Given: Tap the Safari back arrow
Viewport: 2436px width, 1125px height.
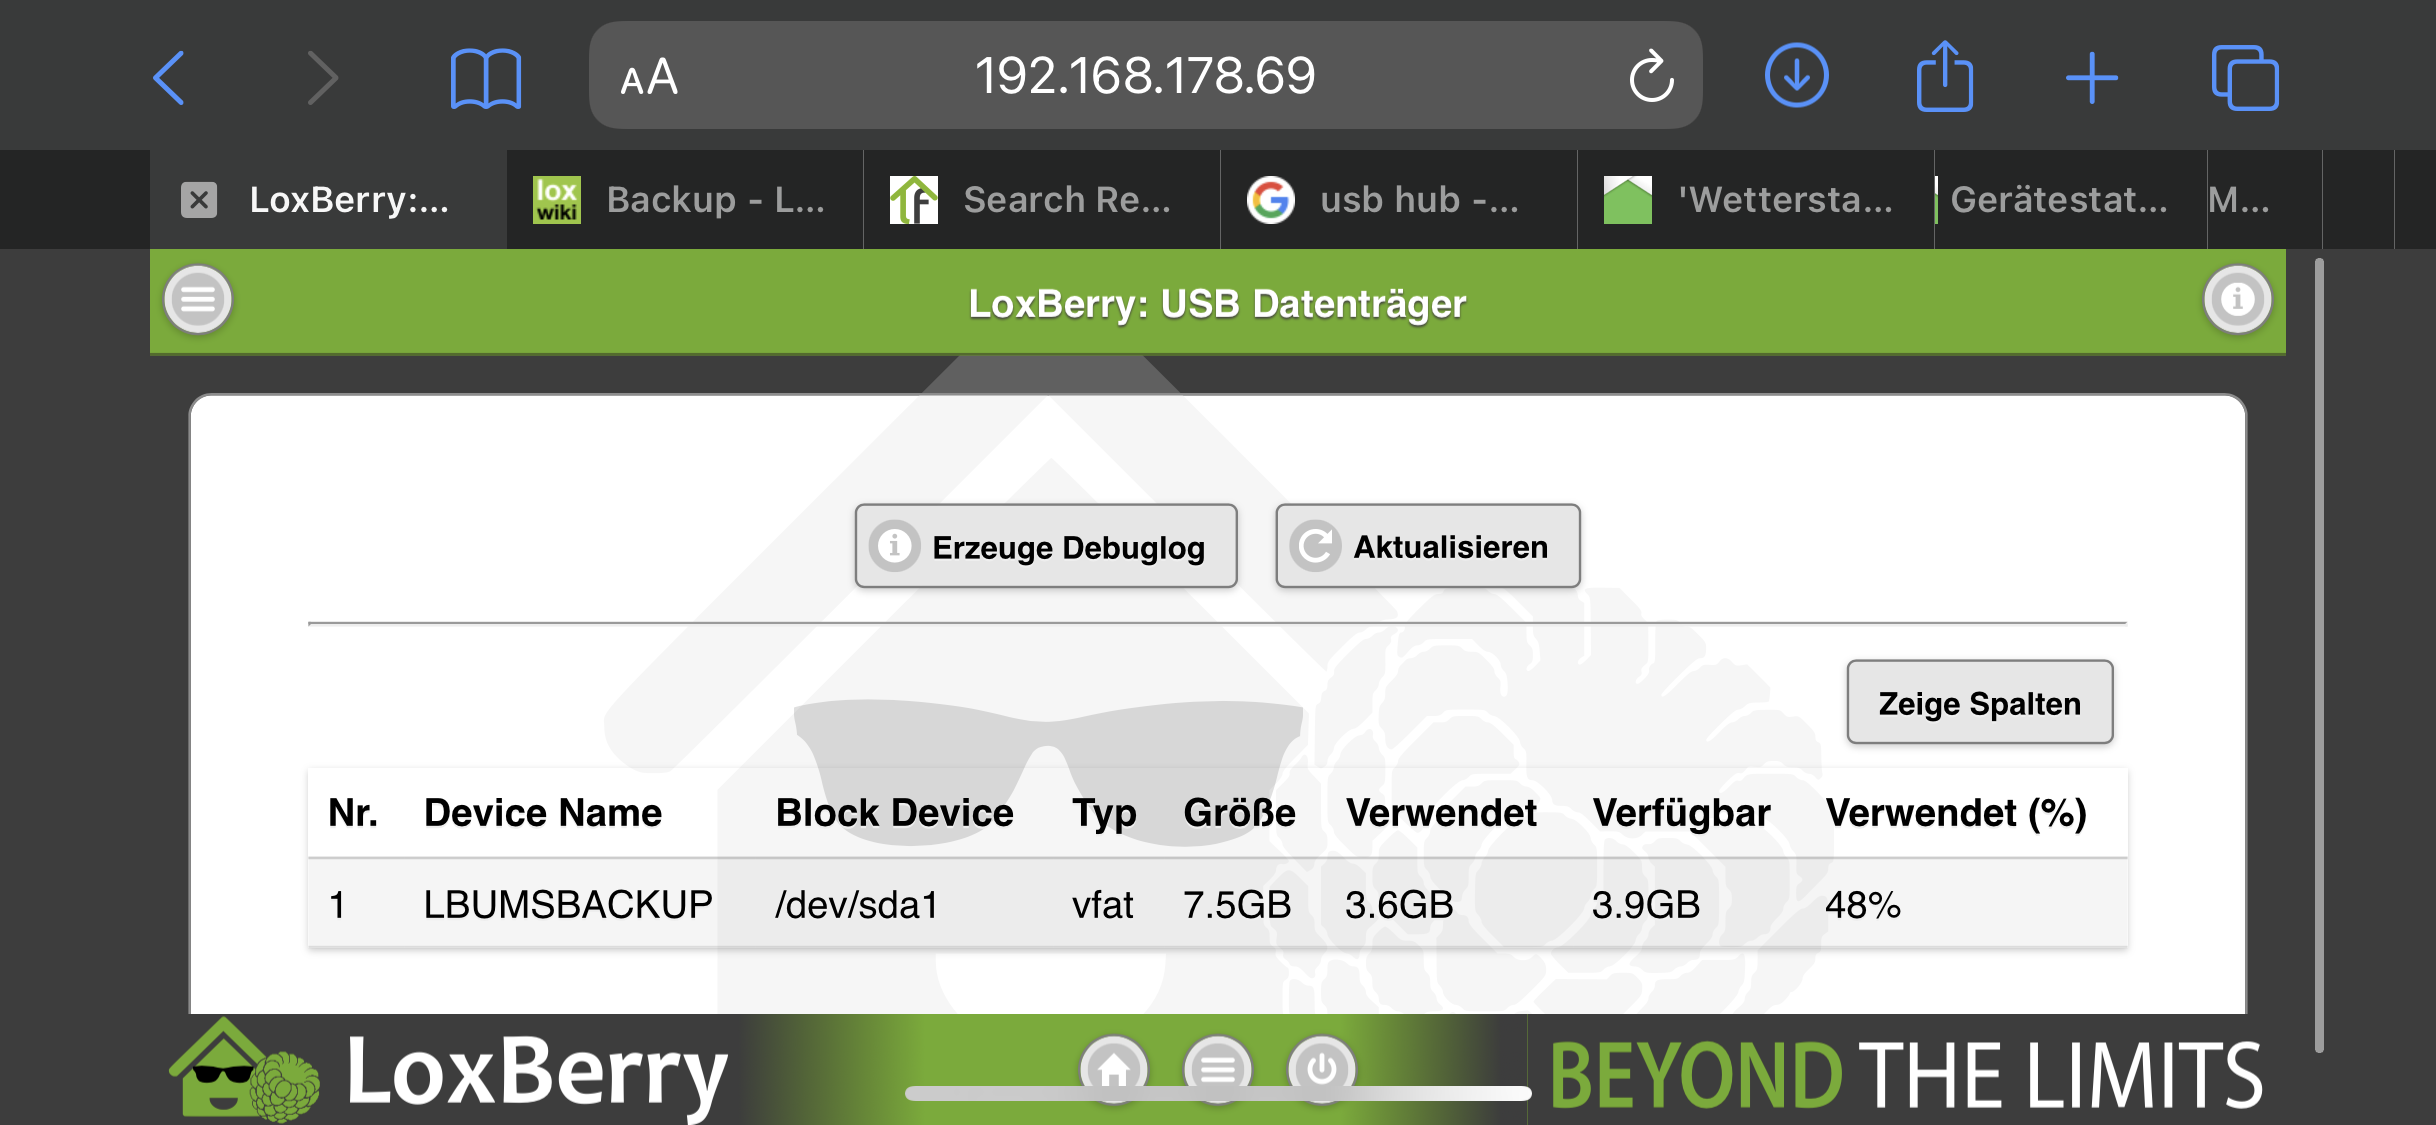Looking at the screenshot, I should pyautogui.click(x=169, y=77).
